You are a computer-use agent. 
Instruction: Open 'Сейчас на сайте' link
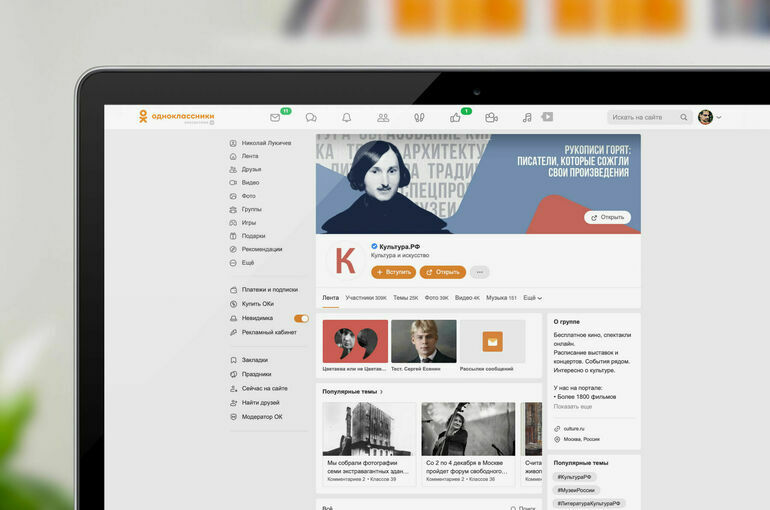tap(264, 388)
